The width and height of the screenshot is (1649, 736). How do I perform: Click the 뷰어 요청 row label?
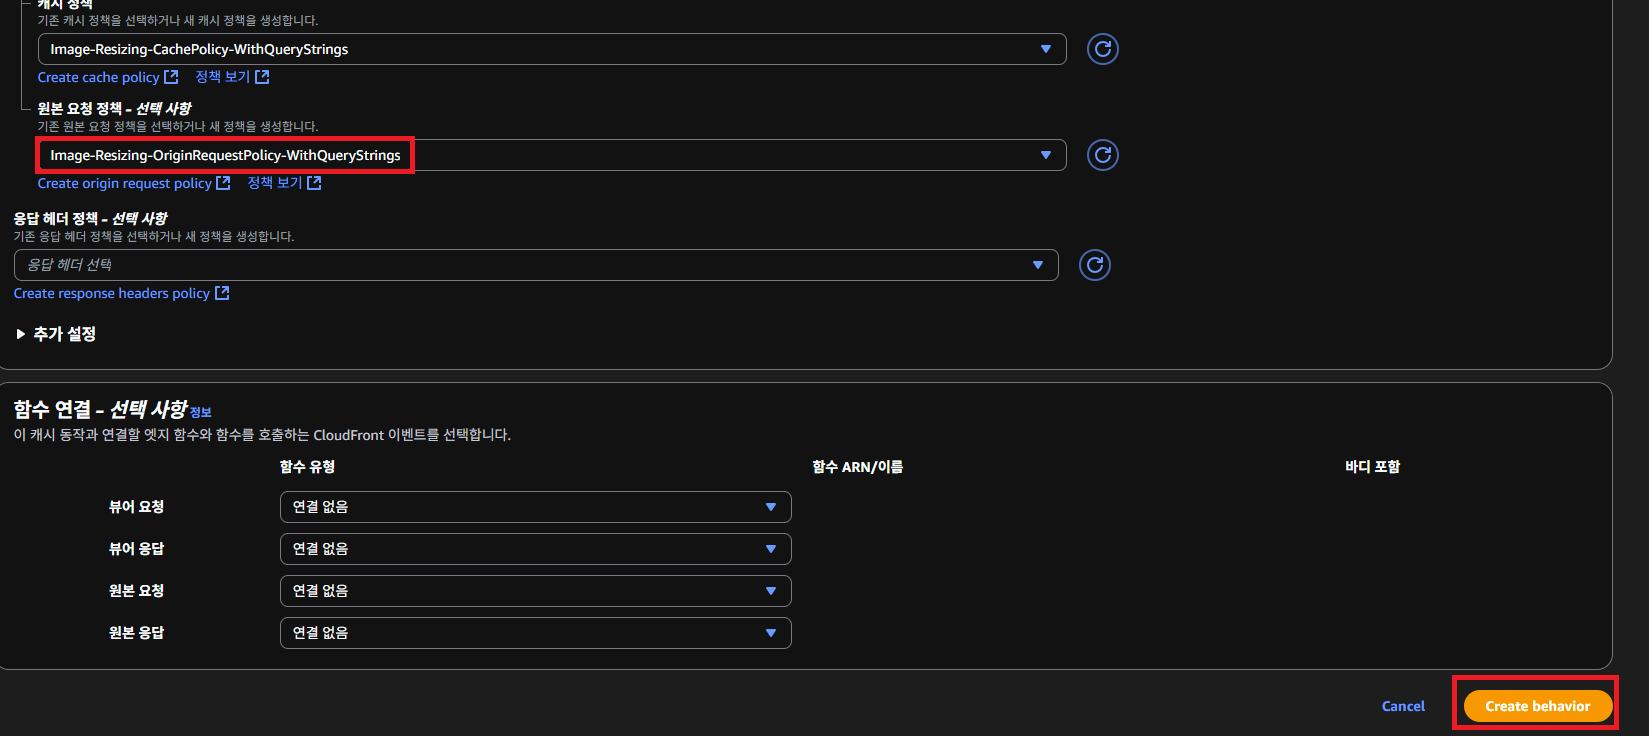pos(137,507)
